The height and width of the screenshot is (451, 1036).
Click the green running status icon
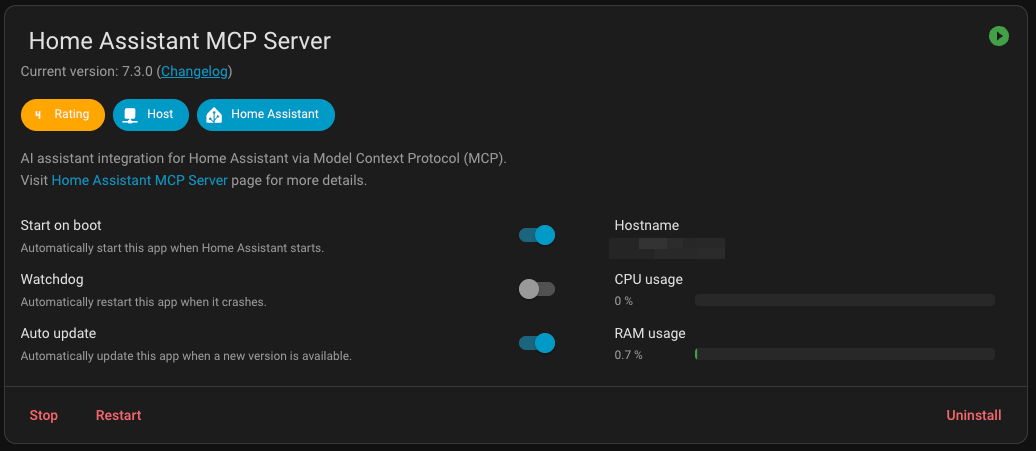click(x=998, y=36)
